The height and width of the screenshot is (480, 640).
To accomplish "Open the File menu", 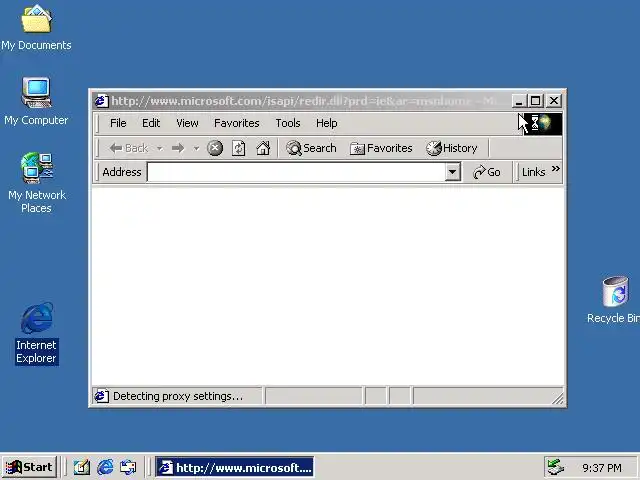I will coord(118,123).
